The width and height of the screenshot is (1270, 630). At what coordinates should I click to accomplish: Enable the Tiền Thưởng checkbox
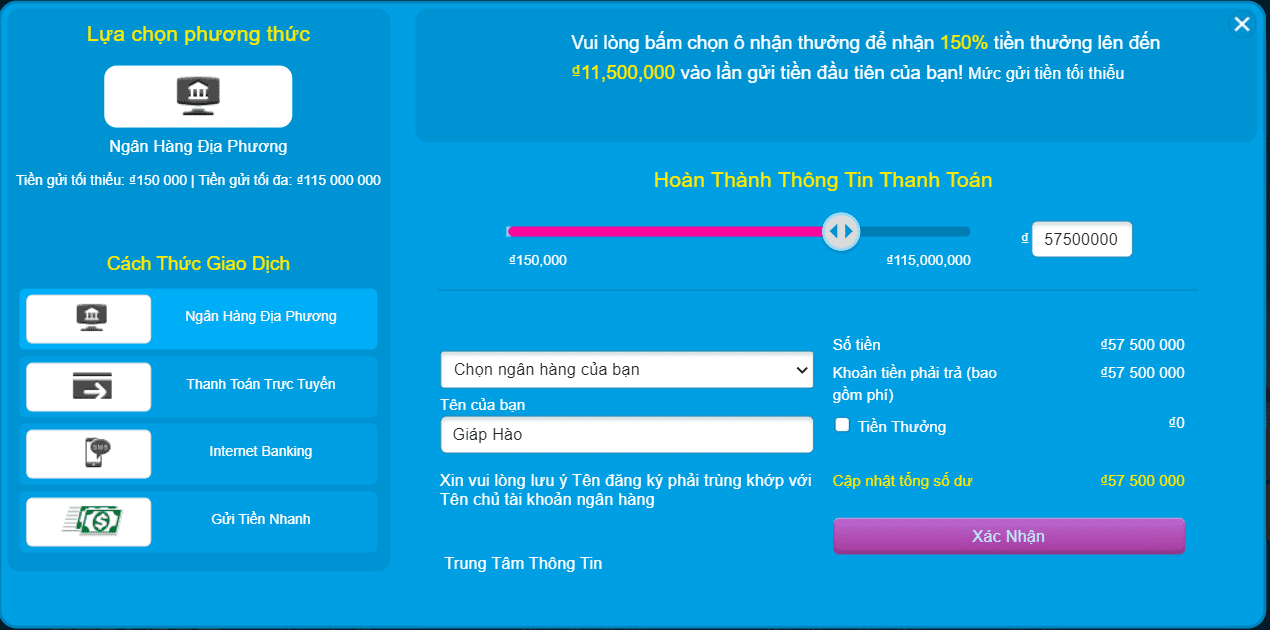pyautogui.click(x=842, y=425)
